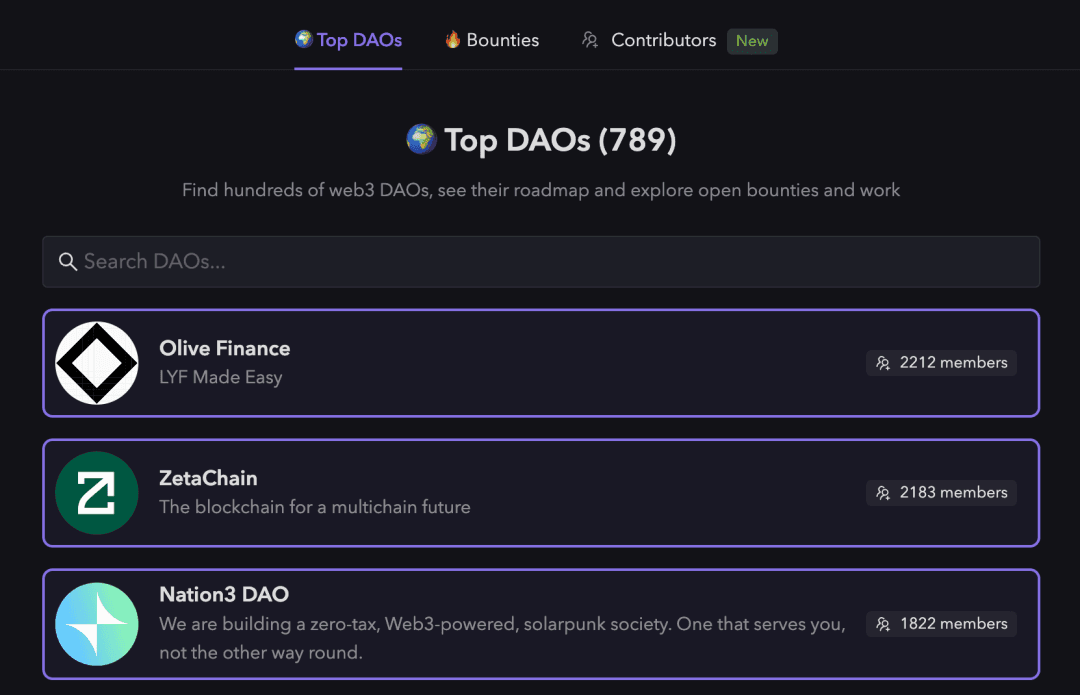Switch to the Top DAOs tab
The image size is (1080, 695).
349,40
